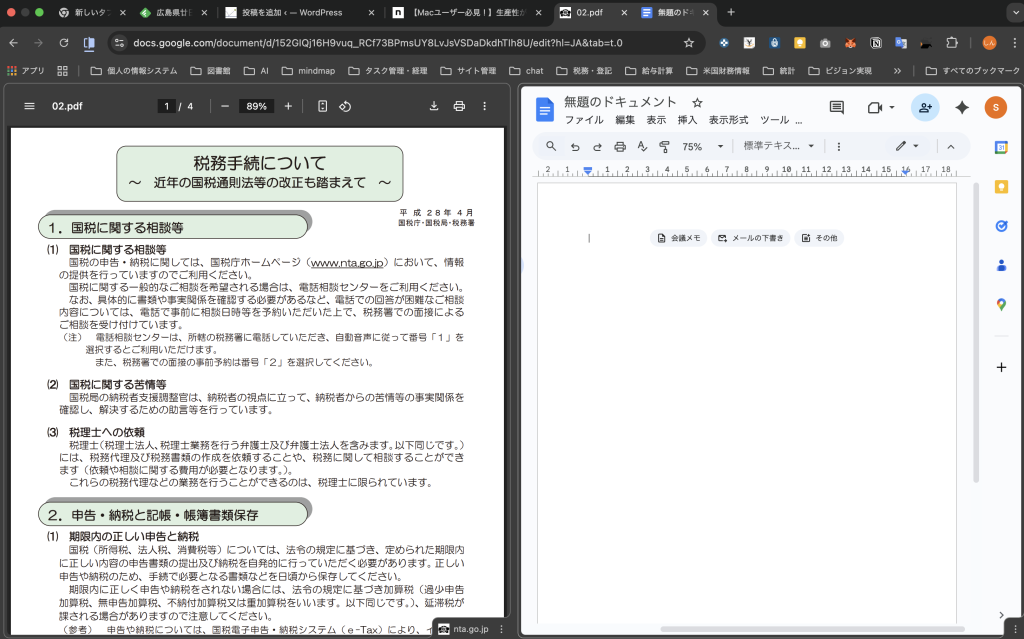Open the editing mode pencil dropdown
This screenshot has width=1024, height=639.
point(908,146)
